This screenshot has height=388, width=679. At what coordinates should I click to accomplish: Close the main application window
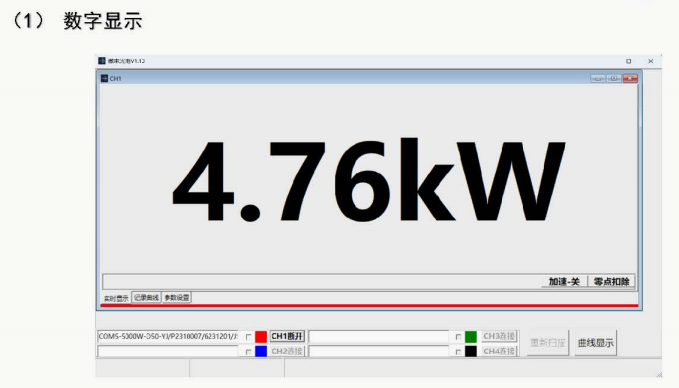pos(650,61)
